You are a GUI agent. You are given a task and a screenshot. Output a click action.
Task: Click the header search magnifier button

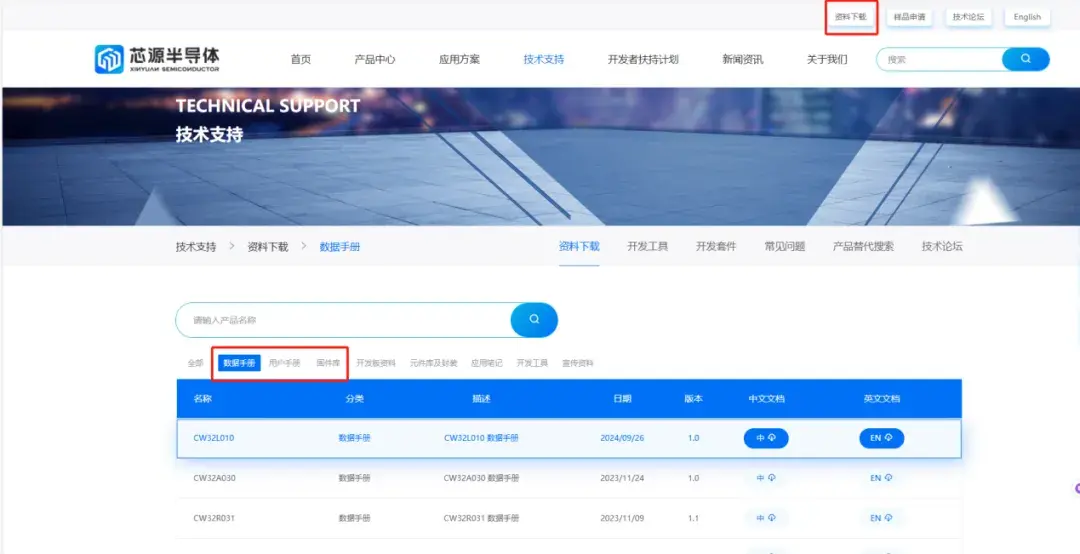click(x=1026, y=59)
